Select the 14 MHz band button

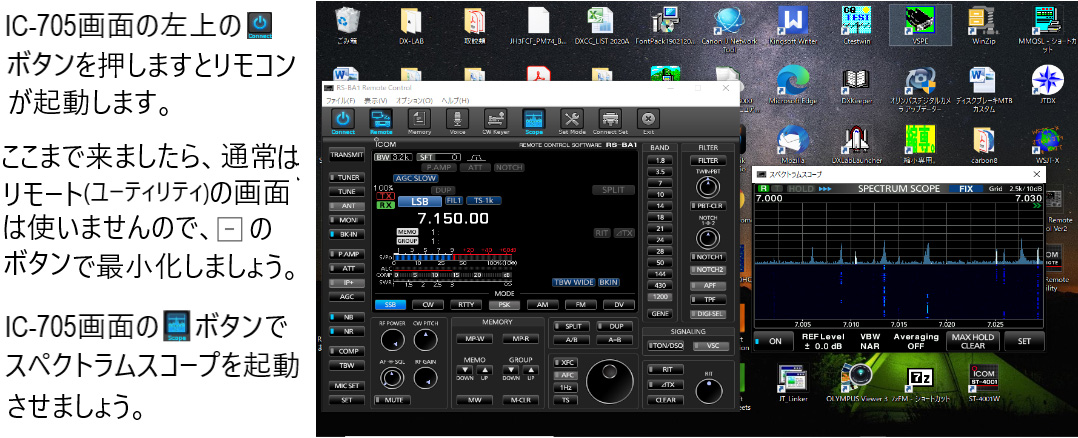[660, 206]
